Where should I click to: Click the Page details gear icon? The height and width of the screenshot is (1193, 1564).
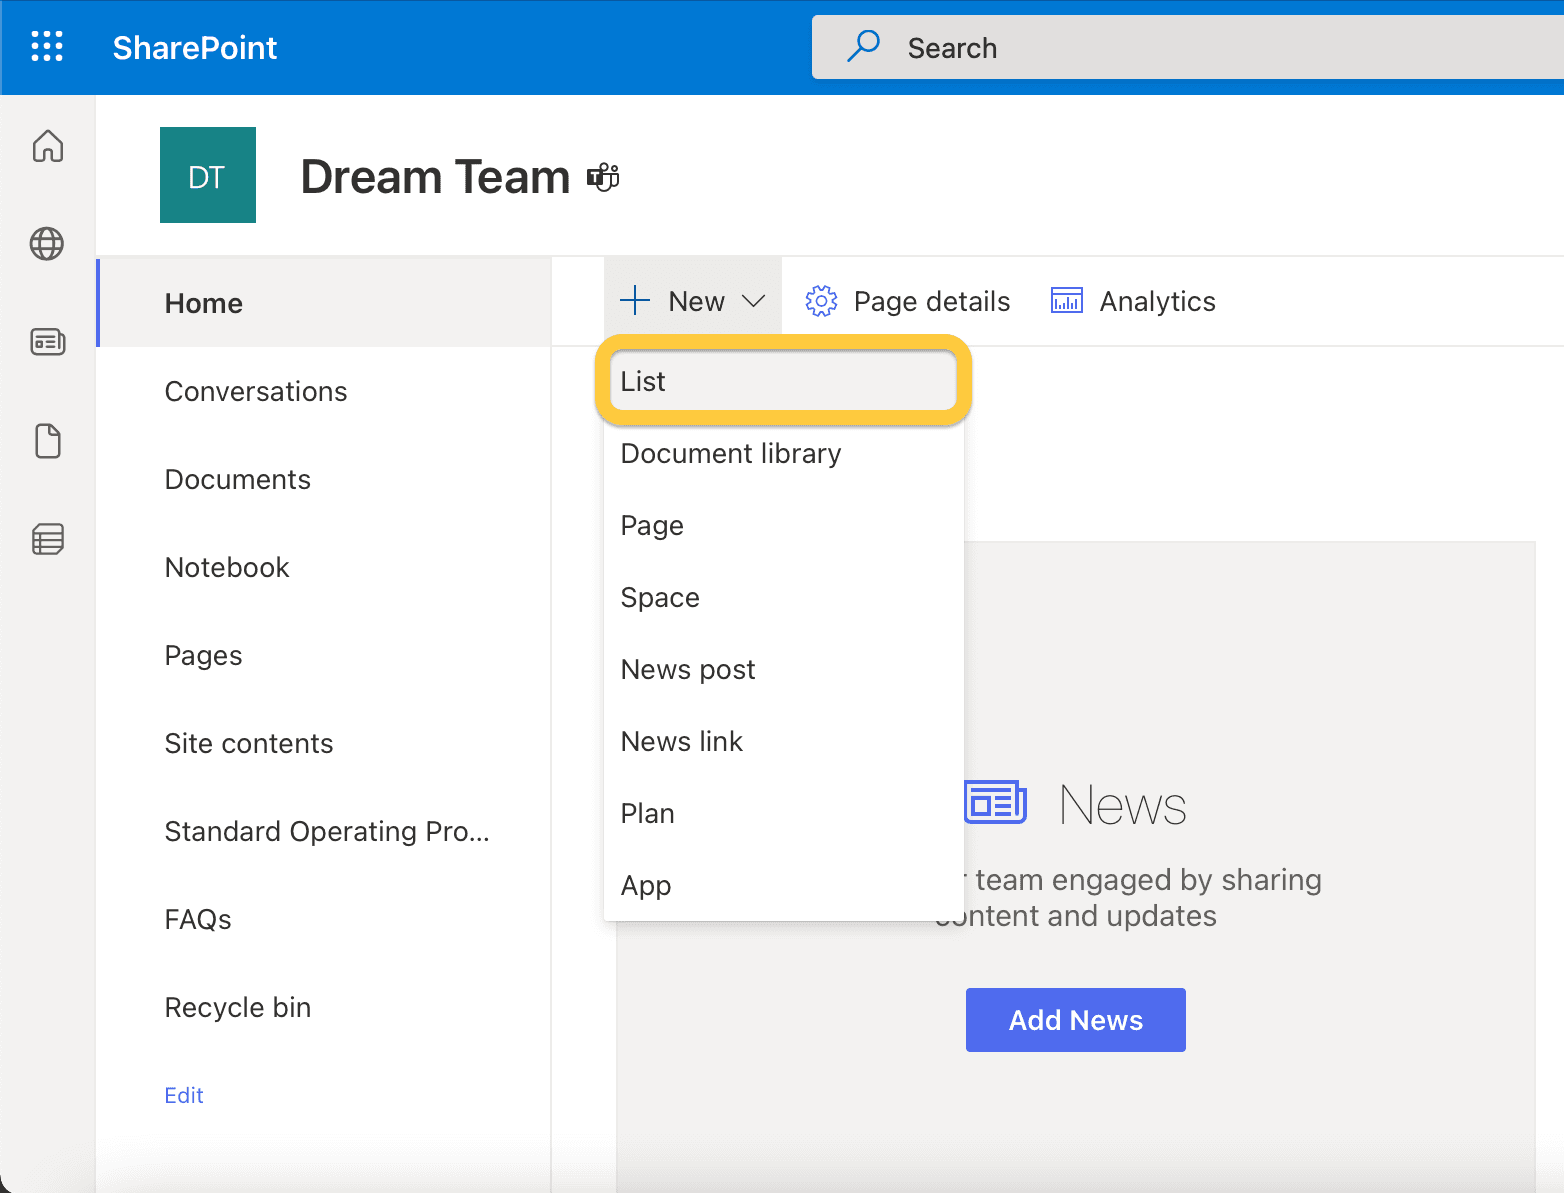tap(821, 300)
